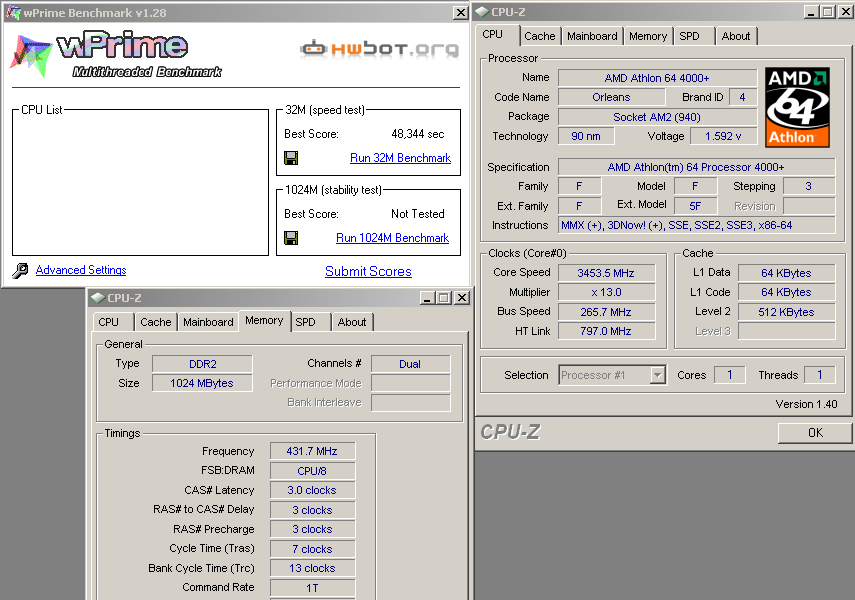This screenshot has width=855, height=600.
Task: Click the Command Rate value 1T
Action: point(312,588)
